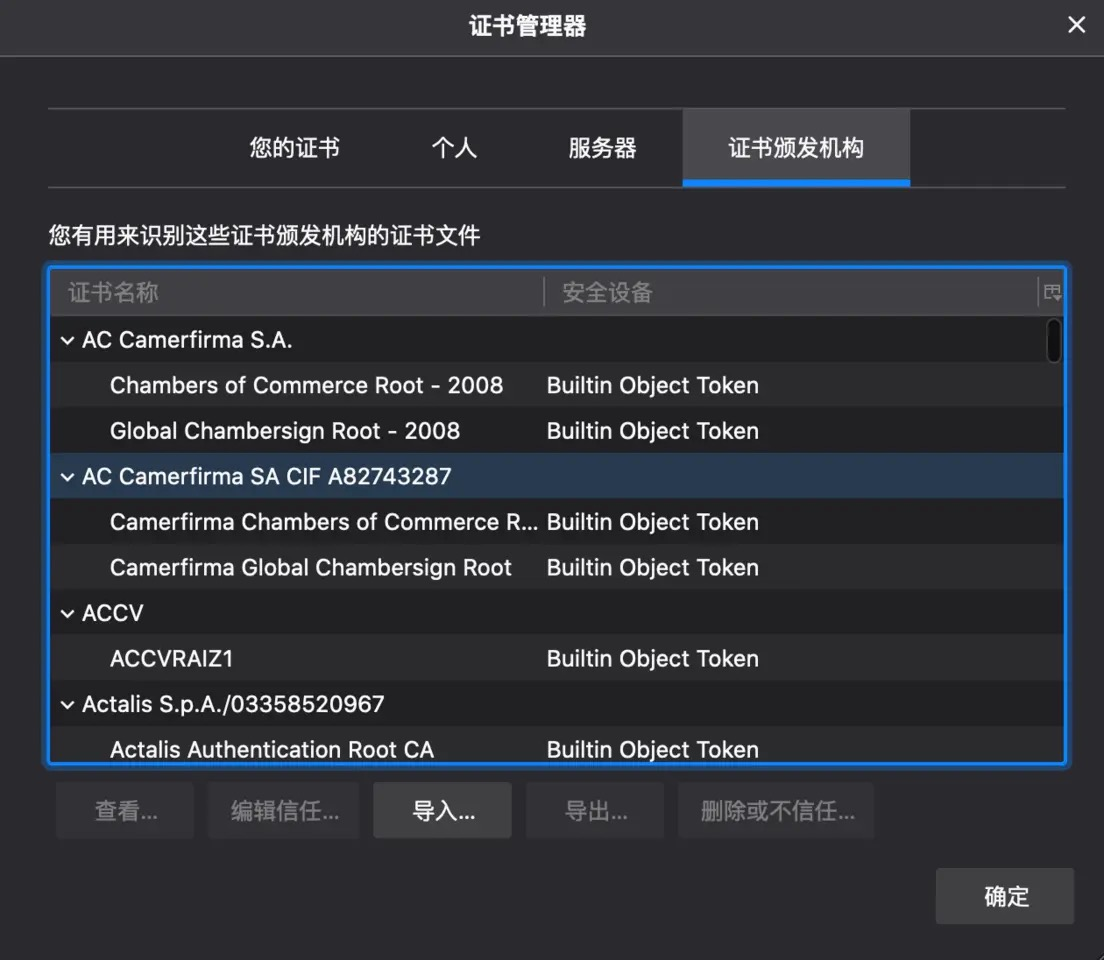
Task: Sort by 安全设备 column header
Action: (791, 292)
